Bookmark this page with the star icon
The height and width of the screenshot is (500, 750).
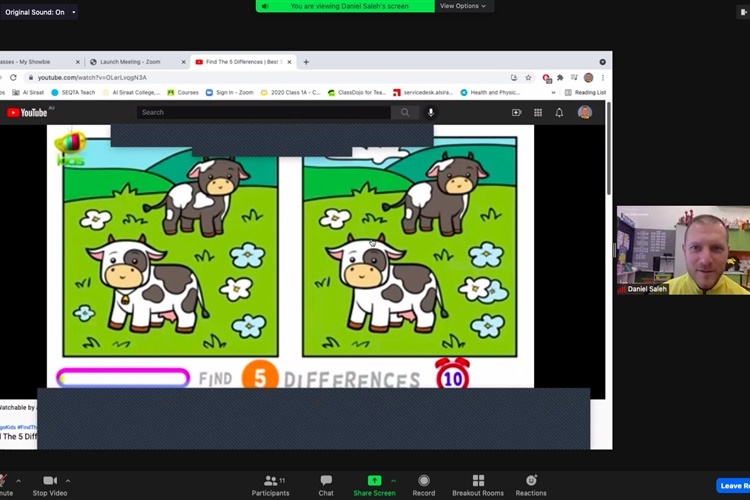tap(528, 78)
